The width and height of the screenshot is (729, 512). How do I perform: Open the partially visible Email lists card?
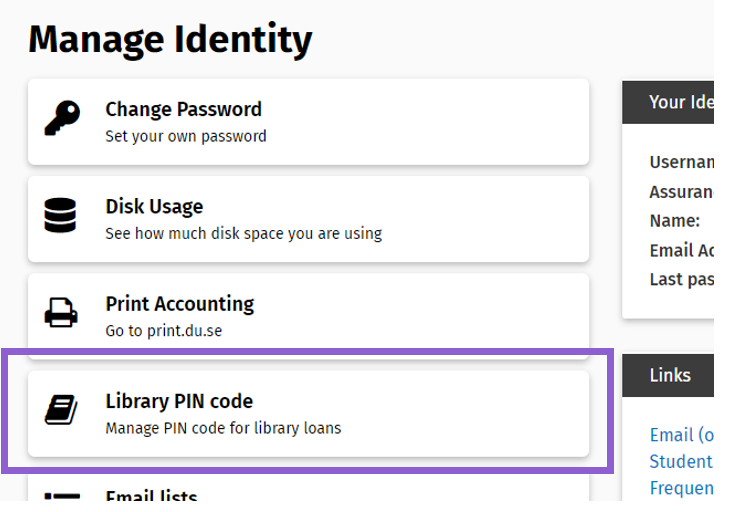[x=308, y=488]
